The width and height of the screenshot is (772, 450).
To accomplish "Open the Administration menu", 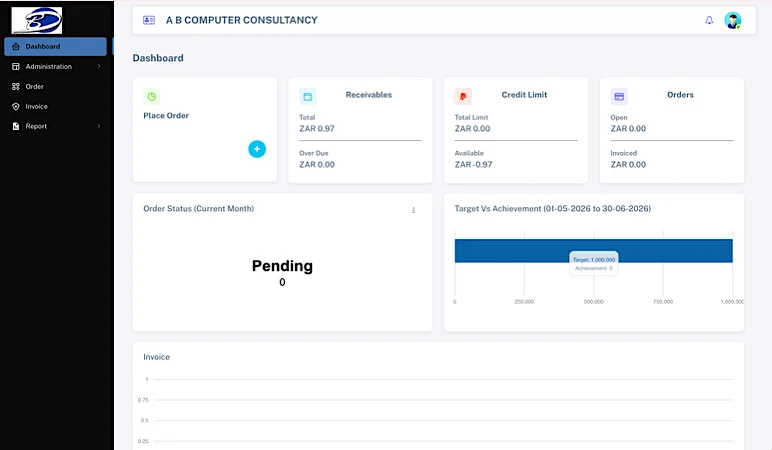I will coord(55,66).
